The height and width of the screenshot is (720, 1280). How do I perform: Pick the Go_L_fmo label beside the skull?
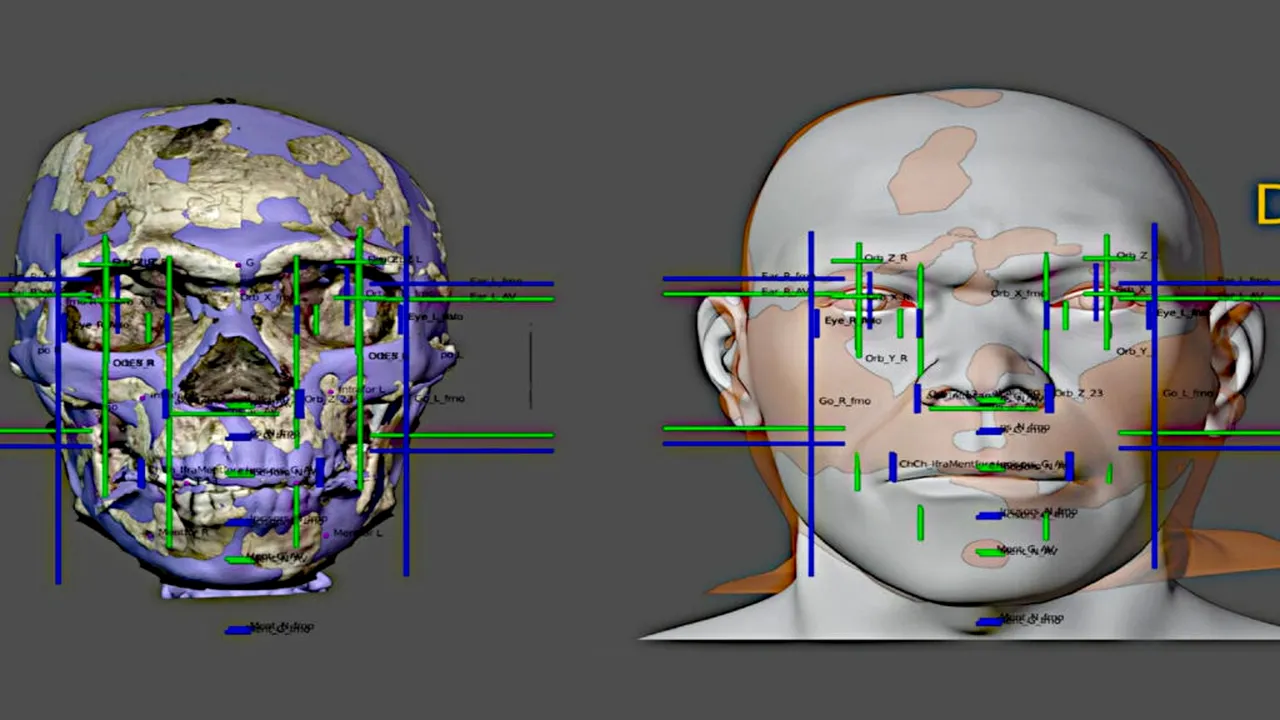point(440,398)
